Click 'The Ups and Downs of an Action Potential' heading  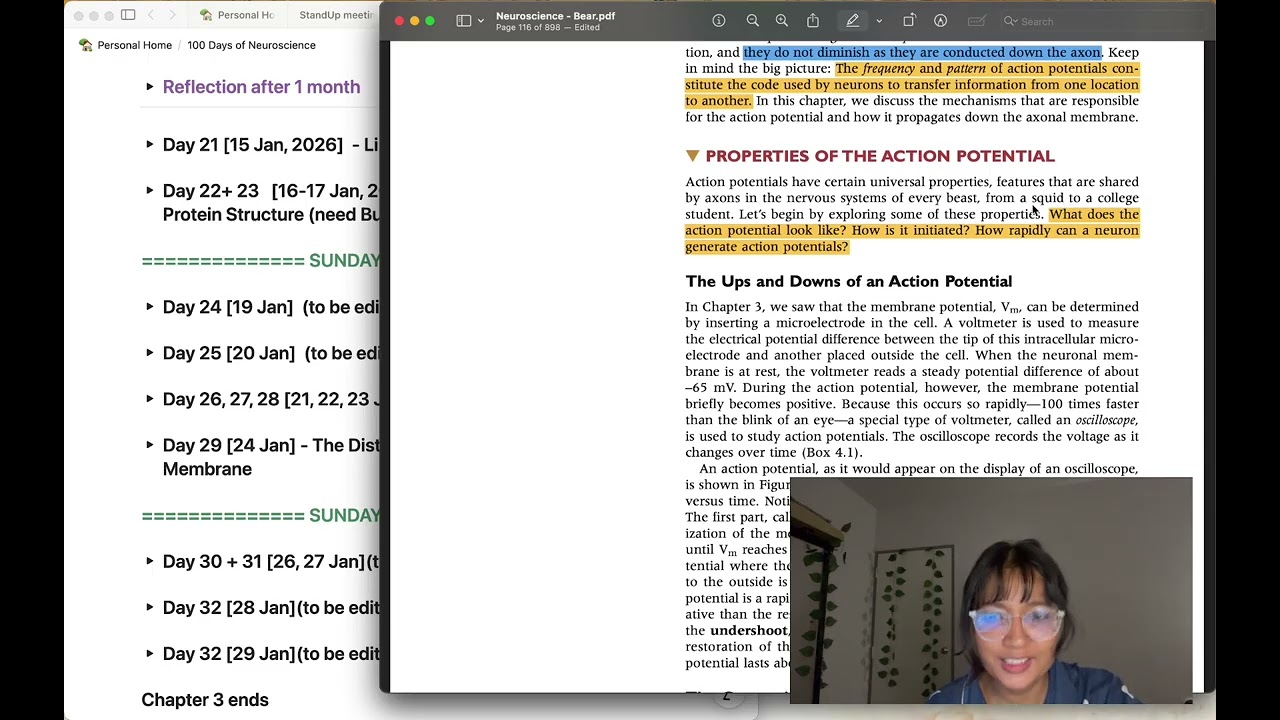(848, 281)
